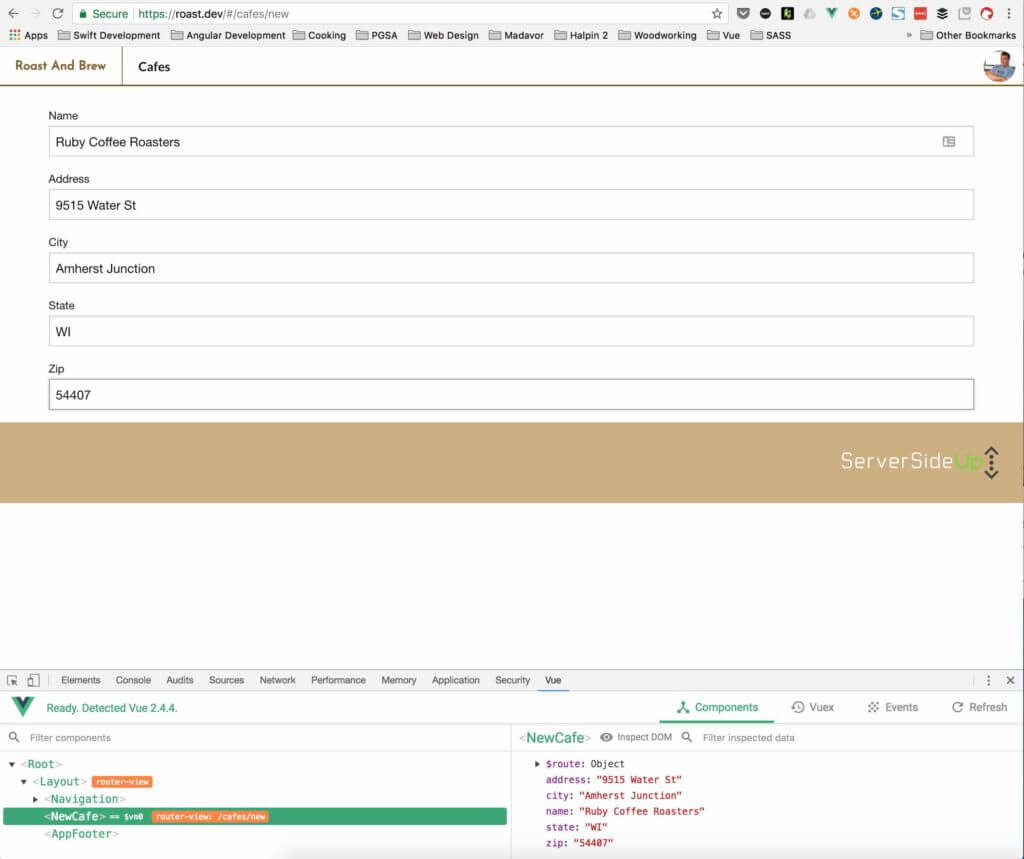Click the bookmark star icon in address bar
This screenshot has height=859, width=1024.
pyautogui.click(x=716, y=14)
